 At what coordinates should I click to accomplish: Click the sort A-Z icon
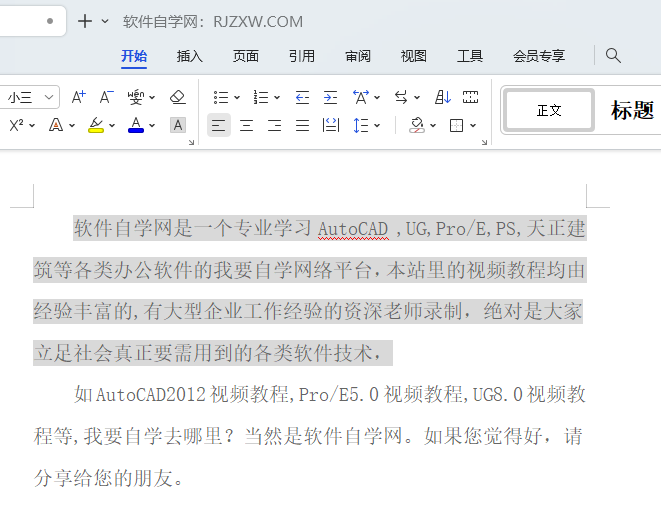click(x=443, y=97)
